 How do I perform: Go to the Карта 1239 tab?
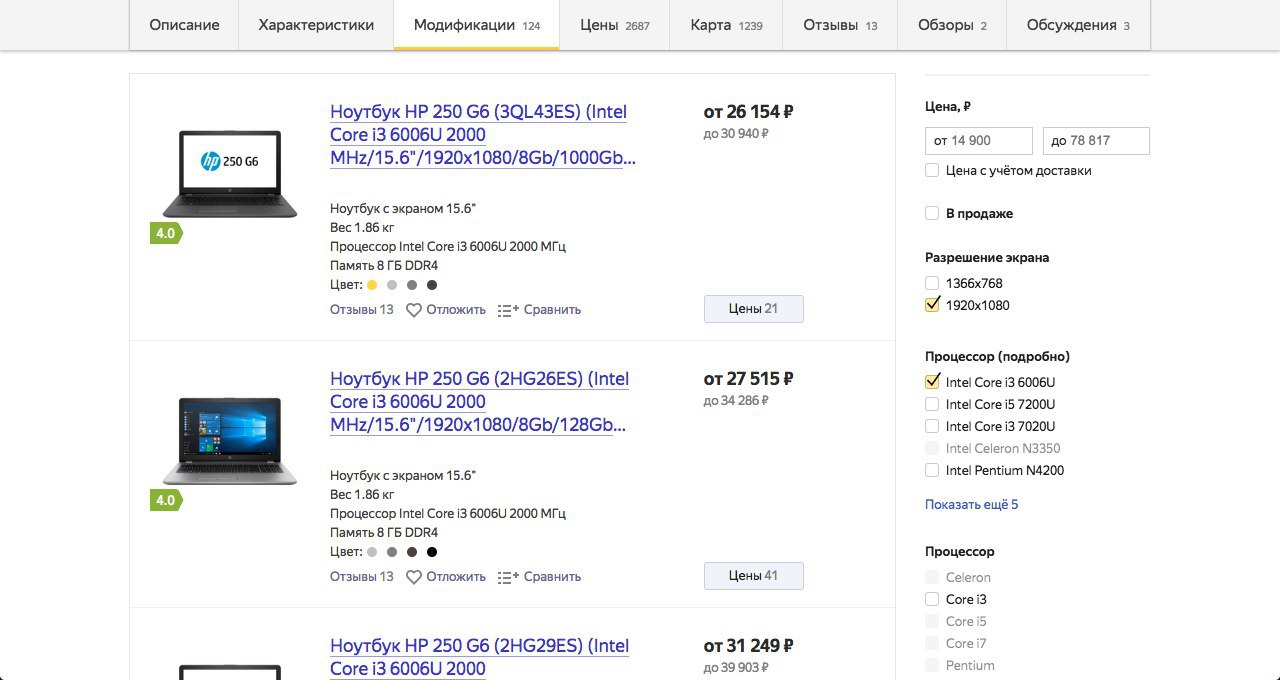(x=726, y=25)
